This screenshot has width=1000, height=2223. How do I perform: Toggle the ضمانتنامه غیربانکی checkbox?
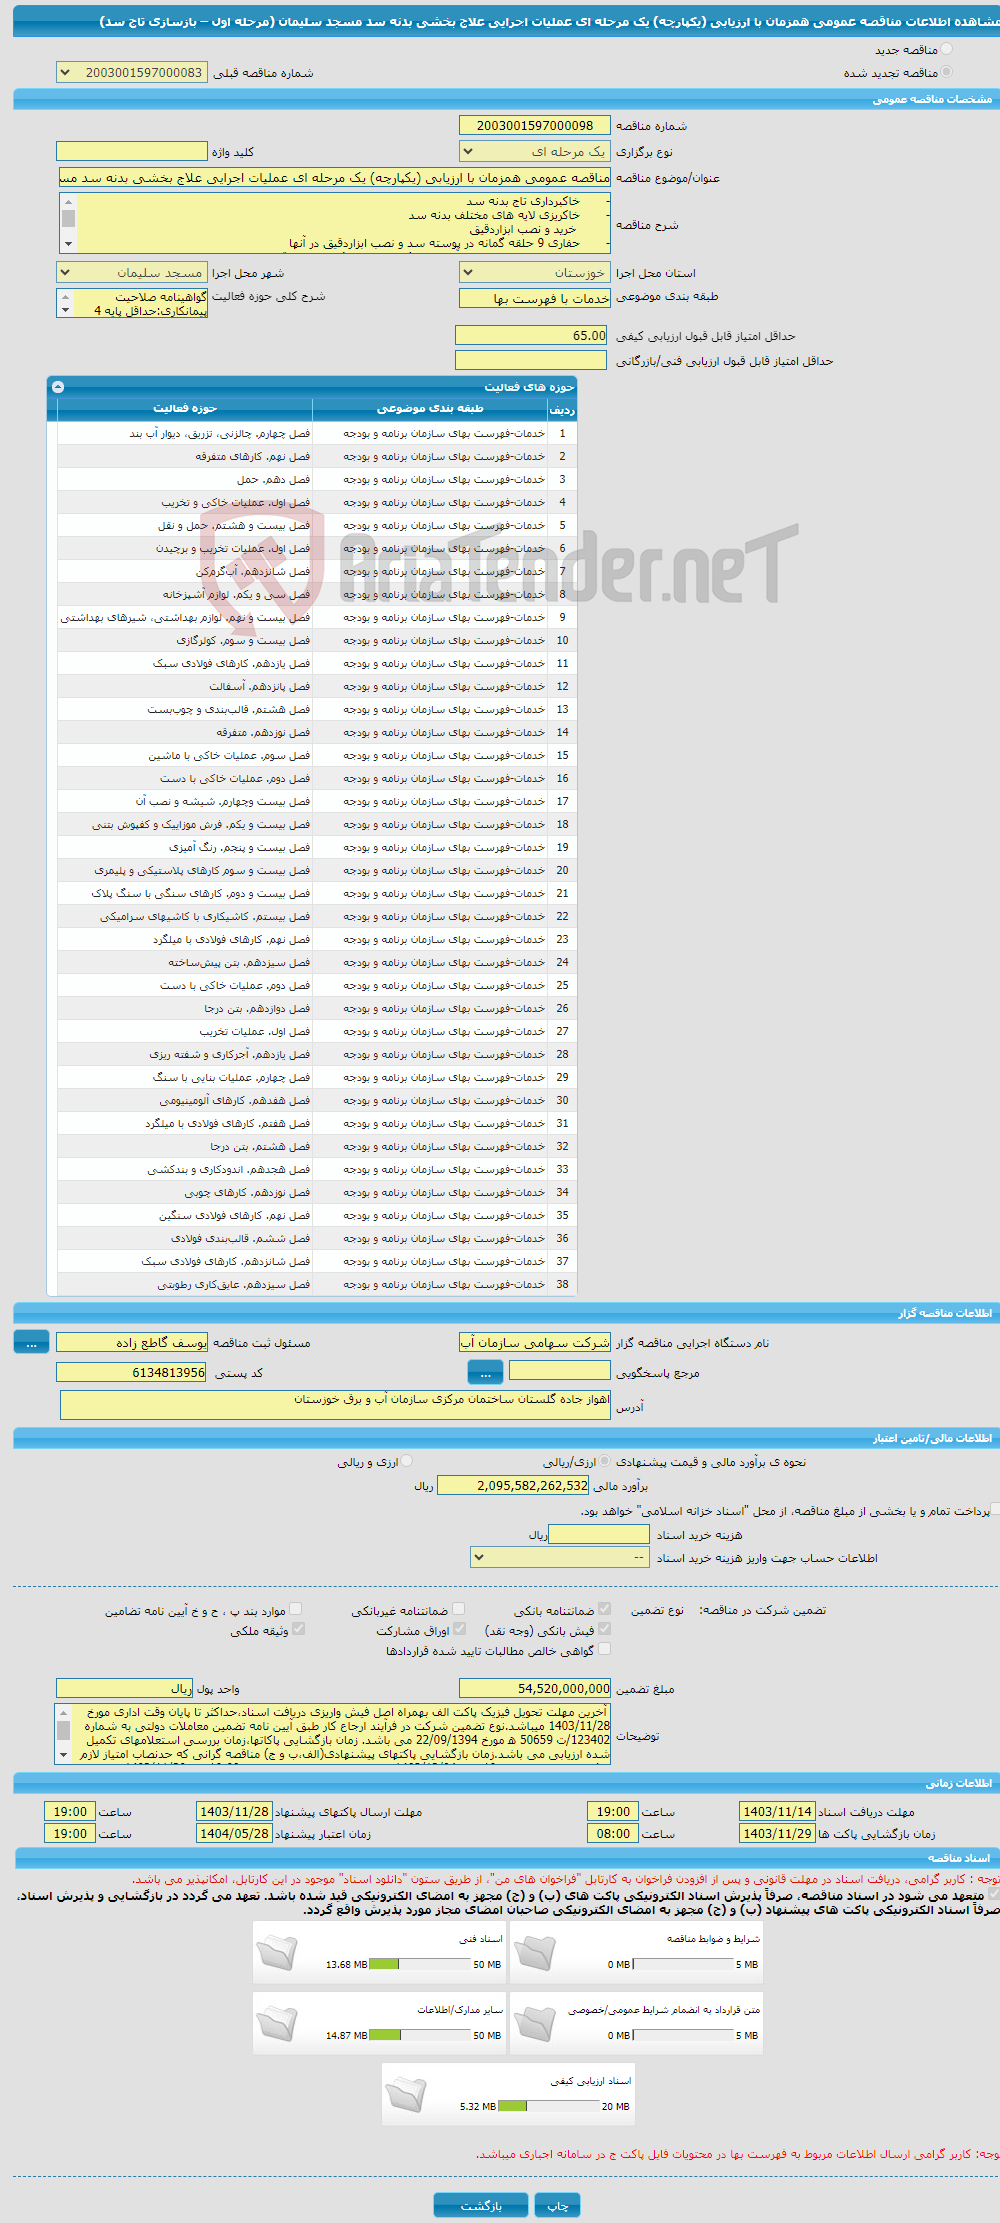click(x=458, y=1609)
